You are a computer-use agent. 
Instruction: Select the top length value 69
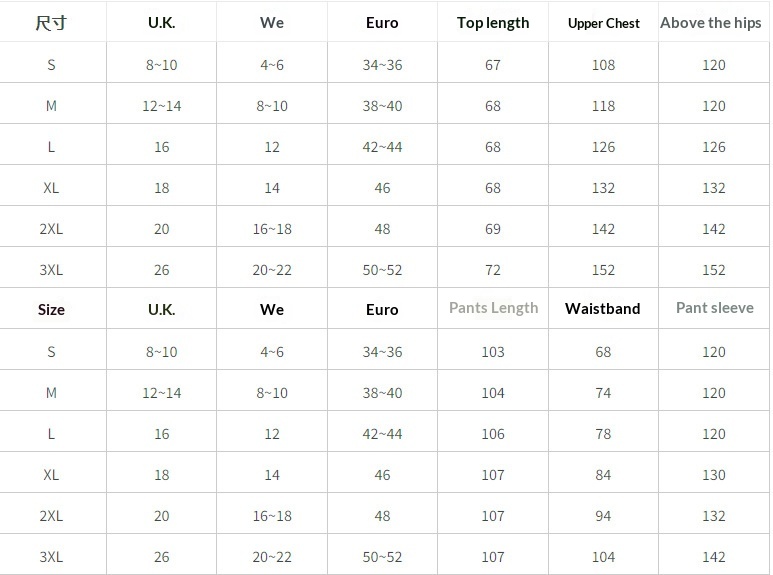tap(493, 229)
